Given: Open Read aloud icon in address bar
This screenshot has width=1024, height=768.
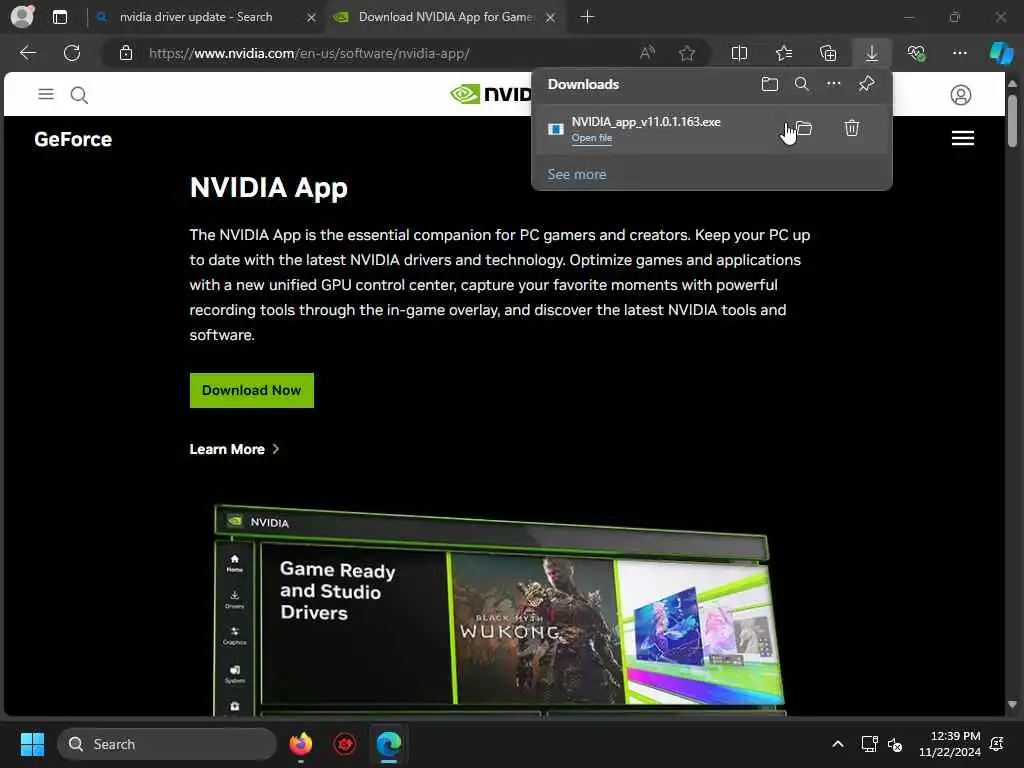Looking at the screenshot, I should click(x=647, y=53).
